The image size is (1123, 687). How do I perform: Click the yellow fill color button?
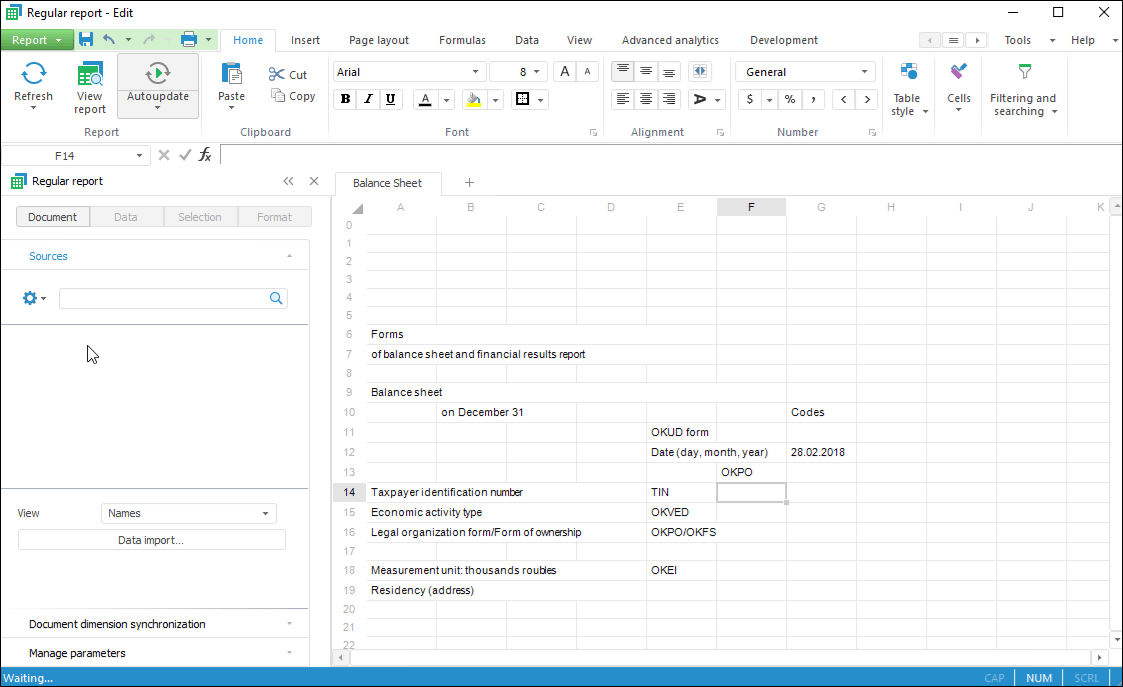tap(474, 99)
